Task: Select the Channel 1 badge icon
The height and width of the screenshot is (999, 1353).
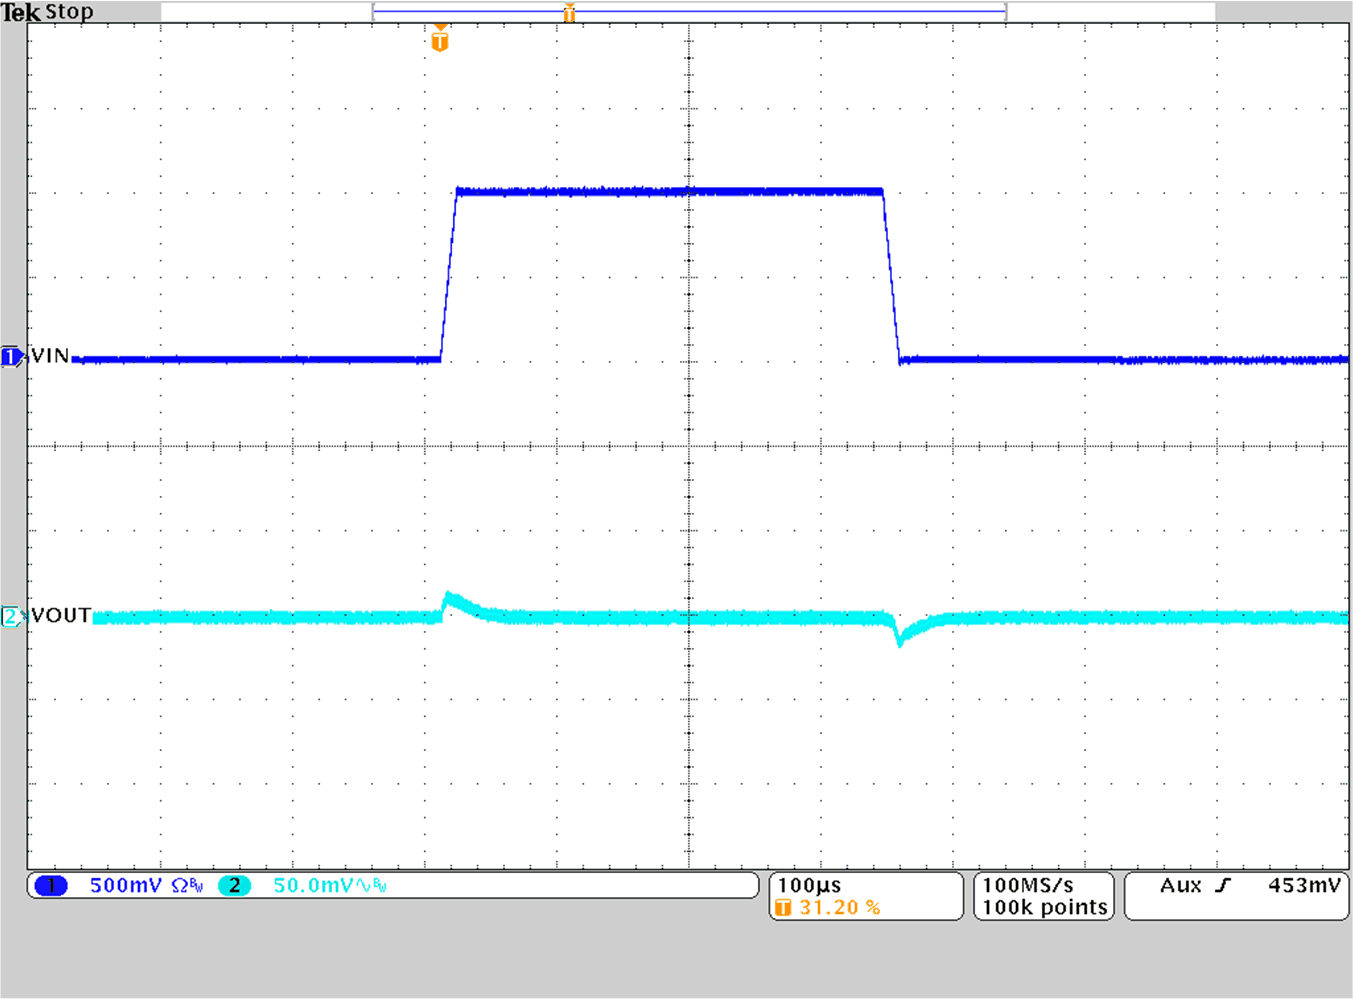Action: click(x=51, y=885)
